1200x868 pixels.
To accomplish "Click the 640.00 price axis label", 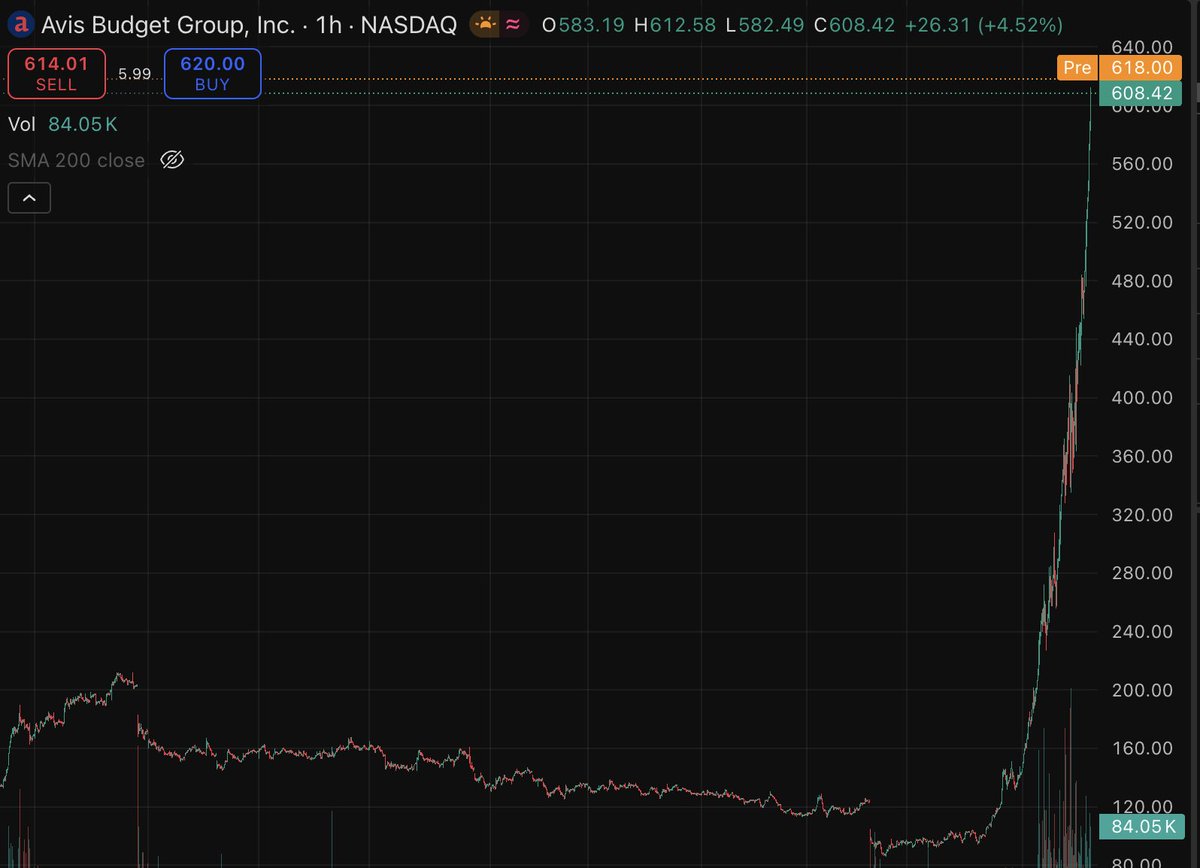I will click(1142, 46).
